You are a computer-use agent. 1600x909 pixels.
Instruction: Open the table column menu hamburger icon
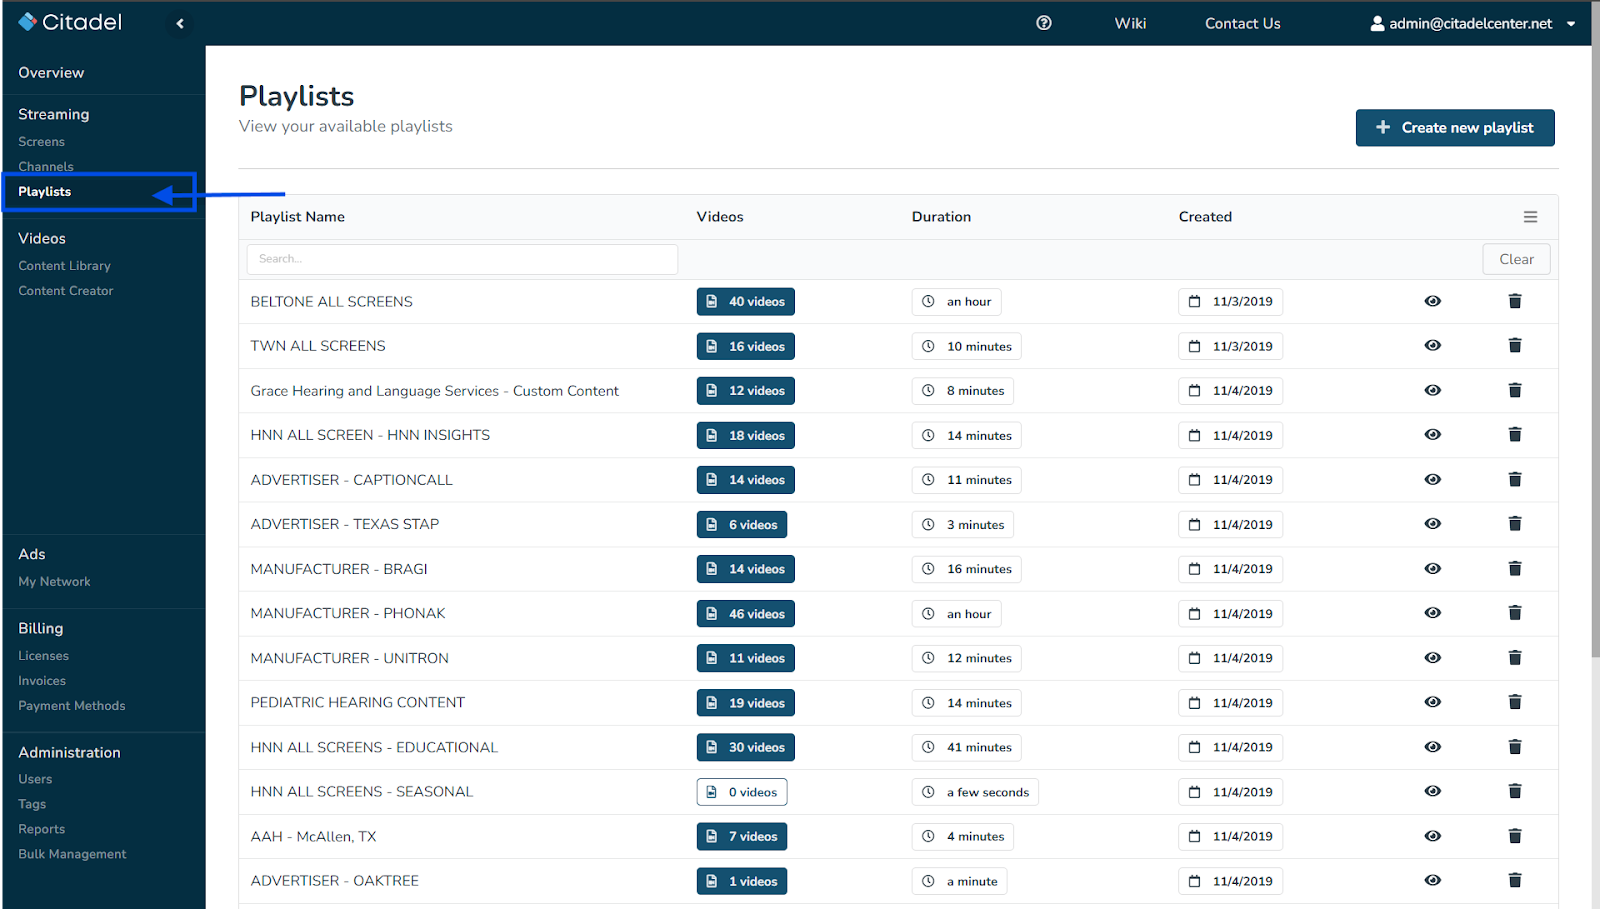click(1530, 217)
